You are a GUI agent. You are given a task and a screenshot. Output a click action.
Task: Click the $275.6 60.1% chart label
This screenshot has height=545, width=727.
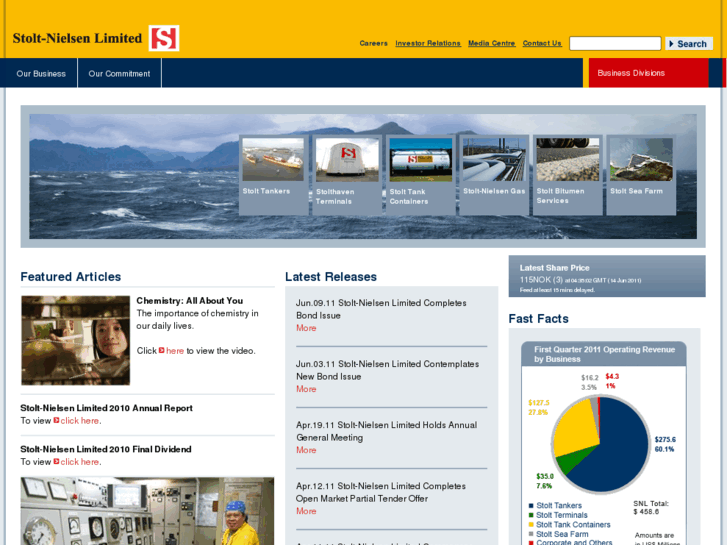click(665, 444)
